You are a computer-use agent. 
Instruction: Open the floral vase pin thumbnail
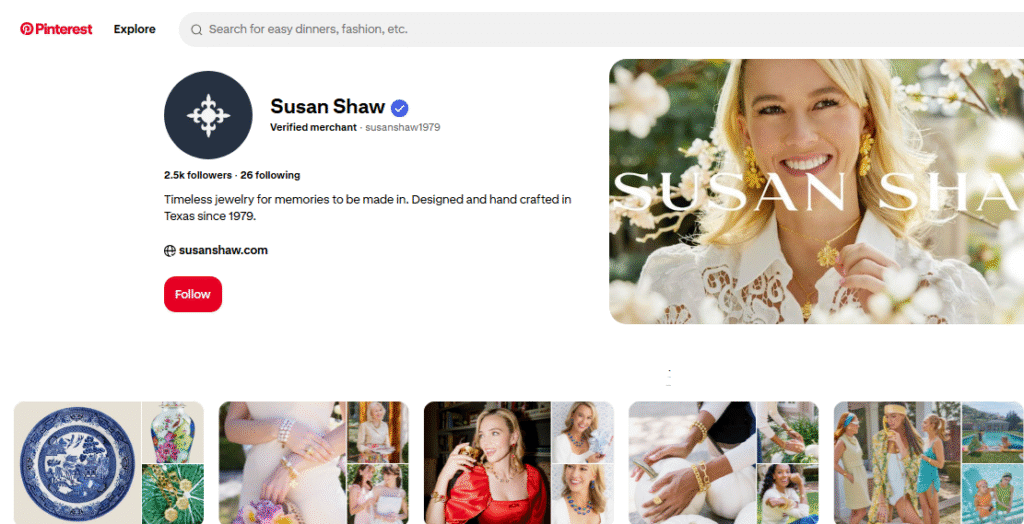[x=173, y=432]
